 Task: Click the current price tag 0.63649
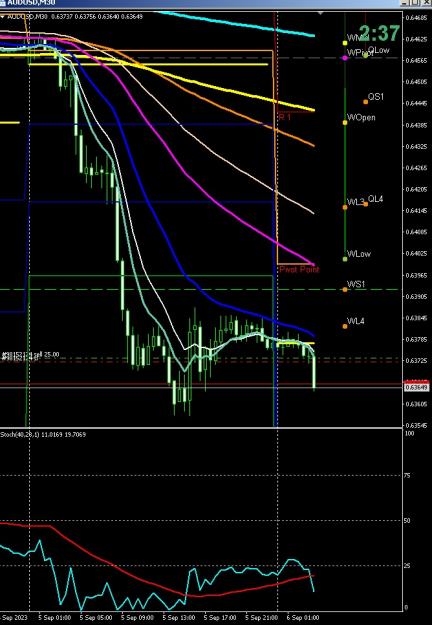point(417,387)
